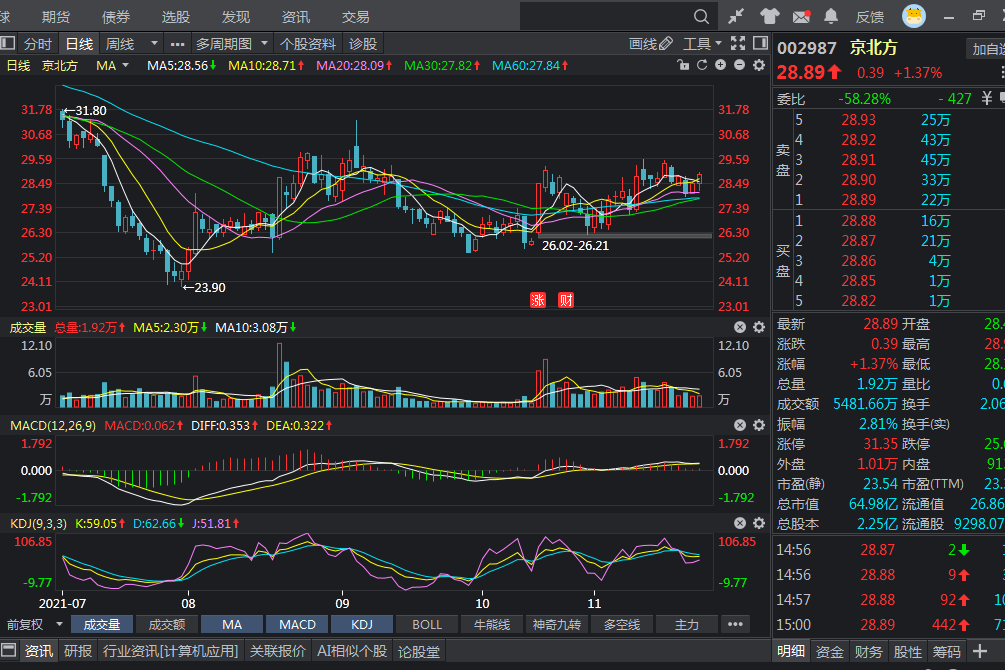Open the 前复权 adjustment dropdown
The image size is (1005, 670).
tap(31, 625)
